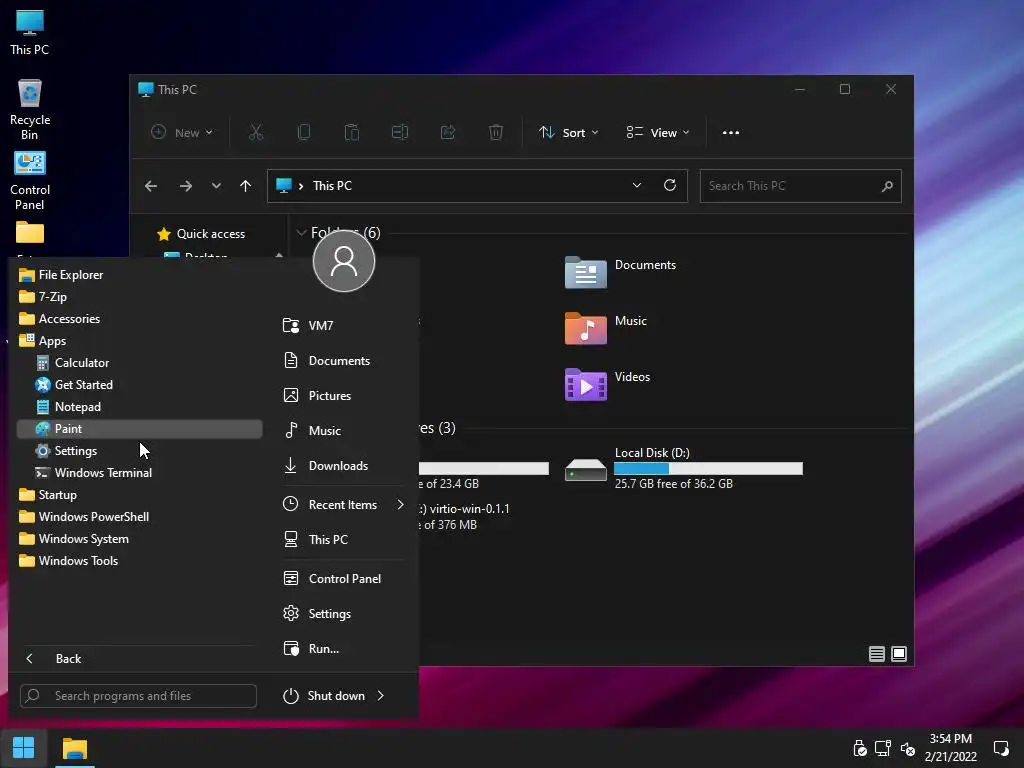Collapse the Folders (6) group
This screenshot has width=1024, height=768.
tap(301, 232)
